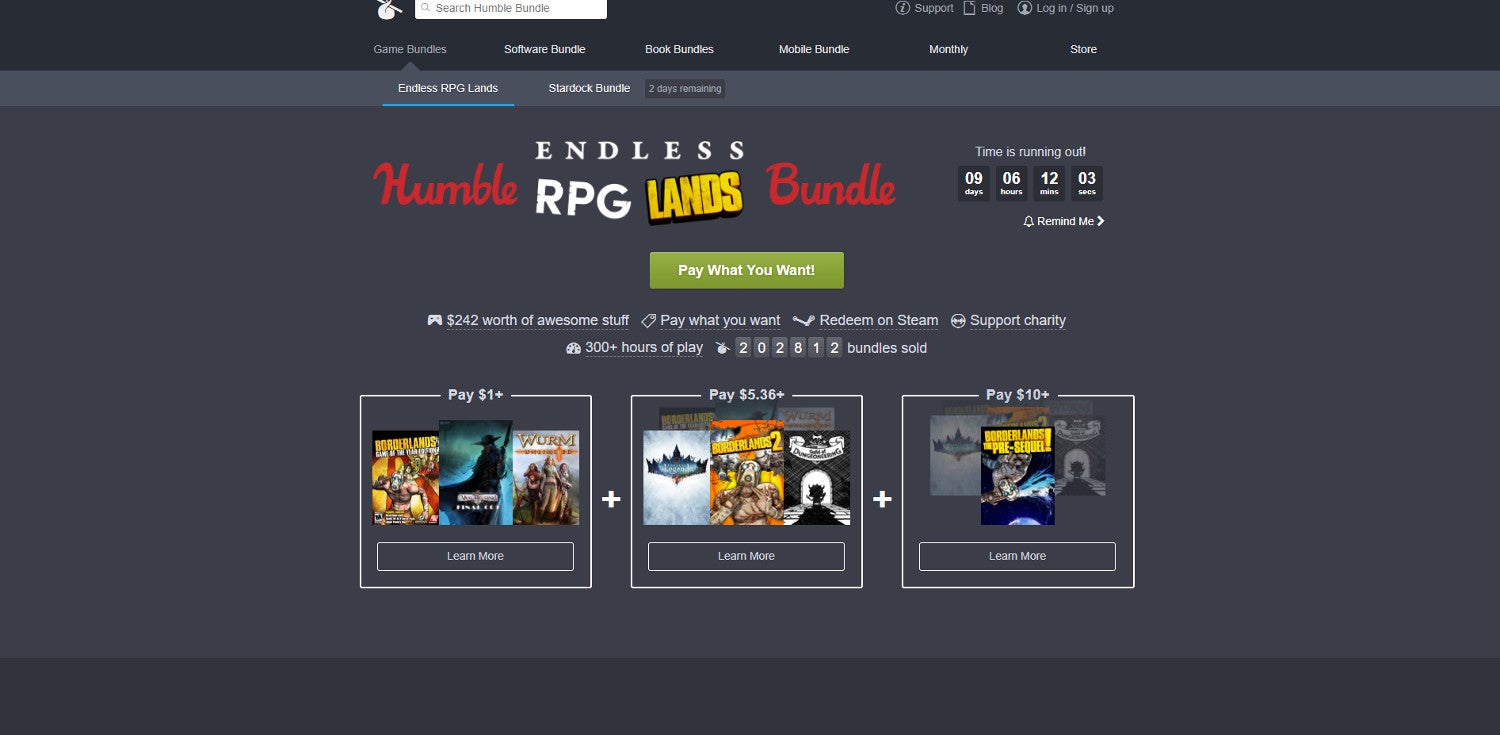Viewport: 1500px width, 735px height.
Task: Focus the Search Humble Bundle field
Action: point(511,8)
